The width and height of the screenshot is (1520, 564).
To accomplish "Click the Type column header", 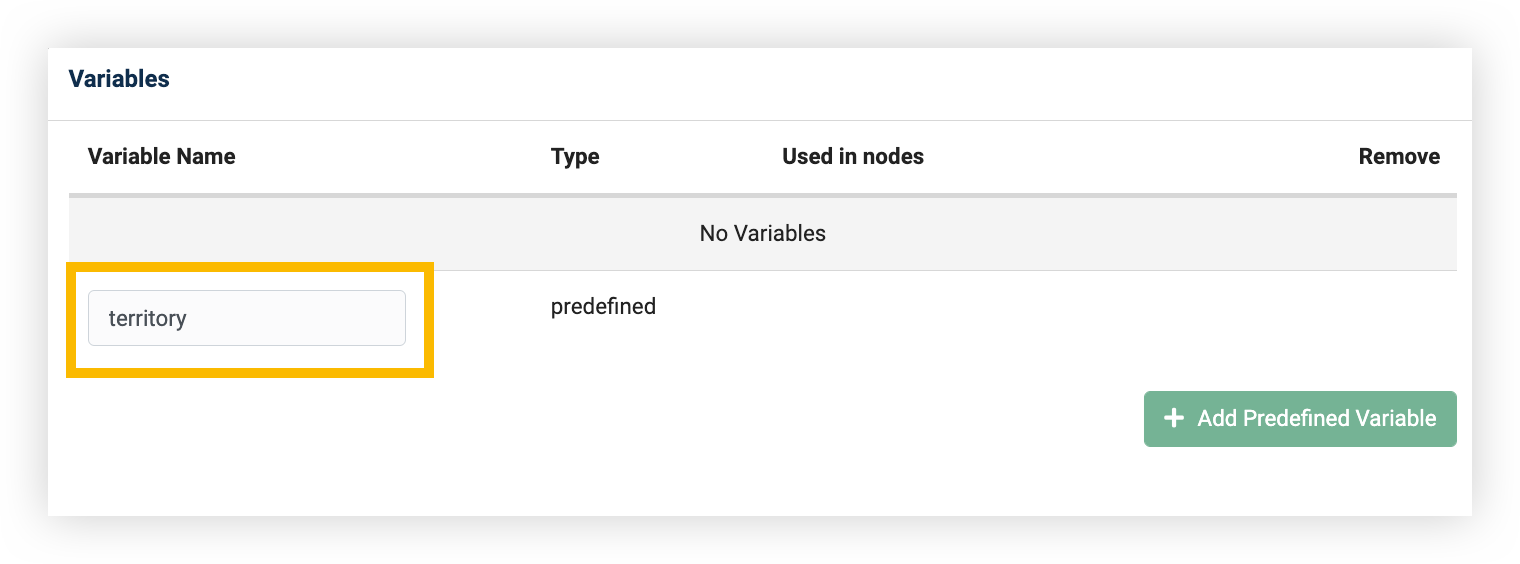I will pyautogui.click(x=575, y=157).
